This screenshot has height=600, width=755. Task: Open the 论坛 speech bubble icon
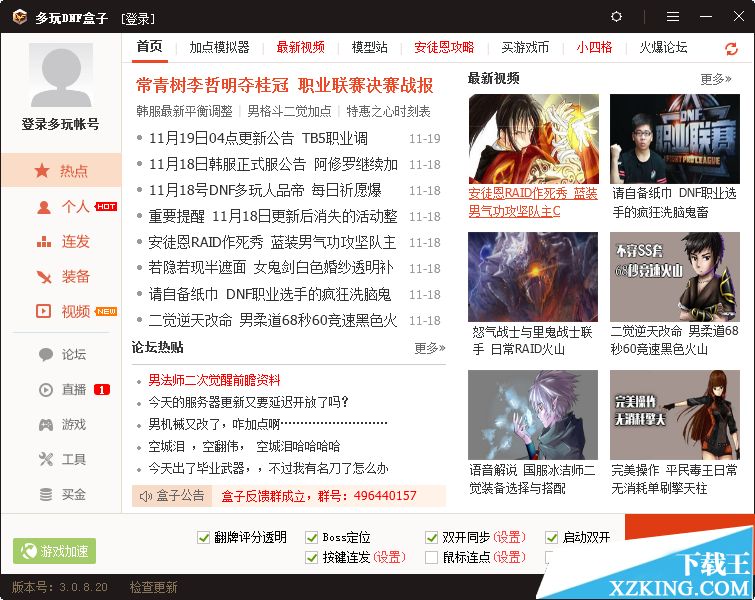coord(46,354)
